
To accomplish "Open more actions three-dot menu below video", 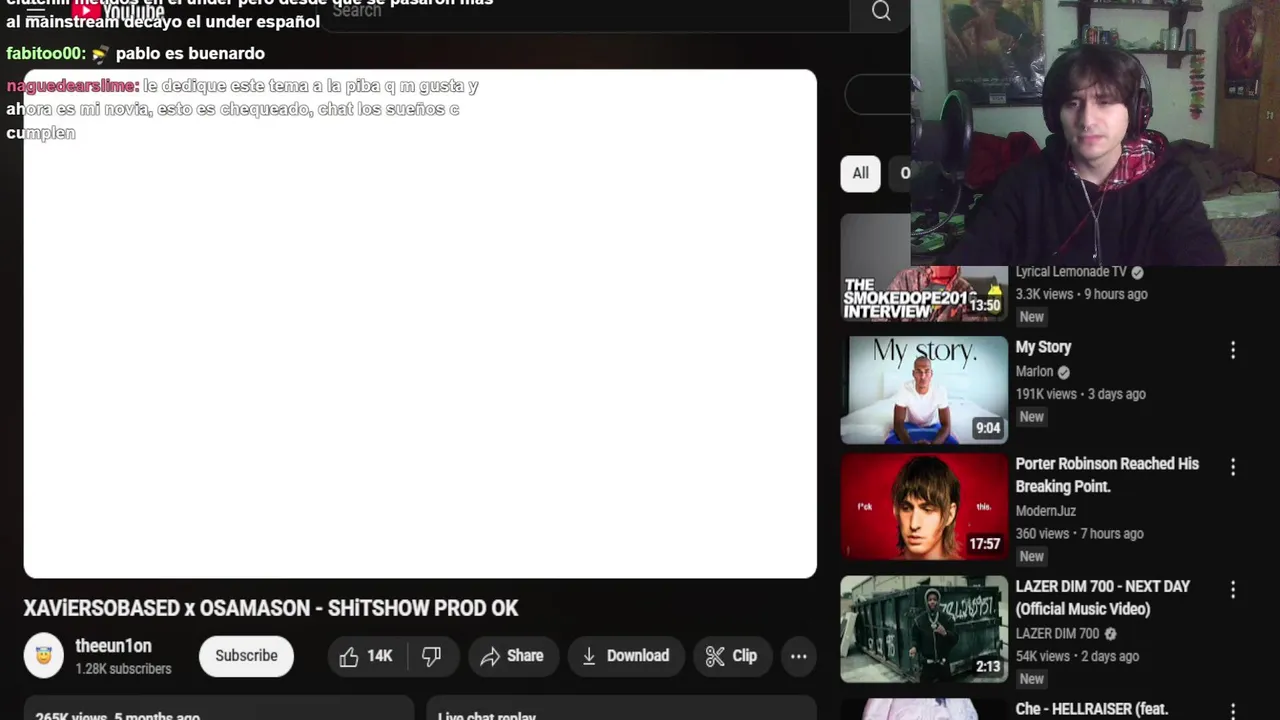I will pos(798,656).
